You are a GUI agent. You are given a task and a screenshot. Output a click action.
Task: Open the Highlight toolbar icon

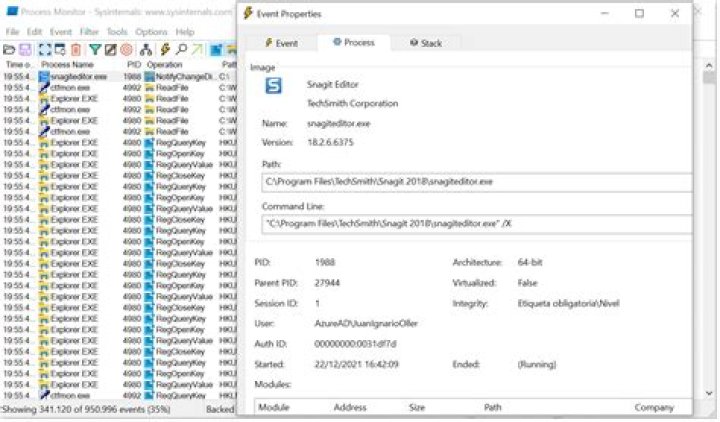coord(110,50)
